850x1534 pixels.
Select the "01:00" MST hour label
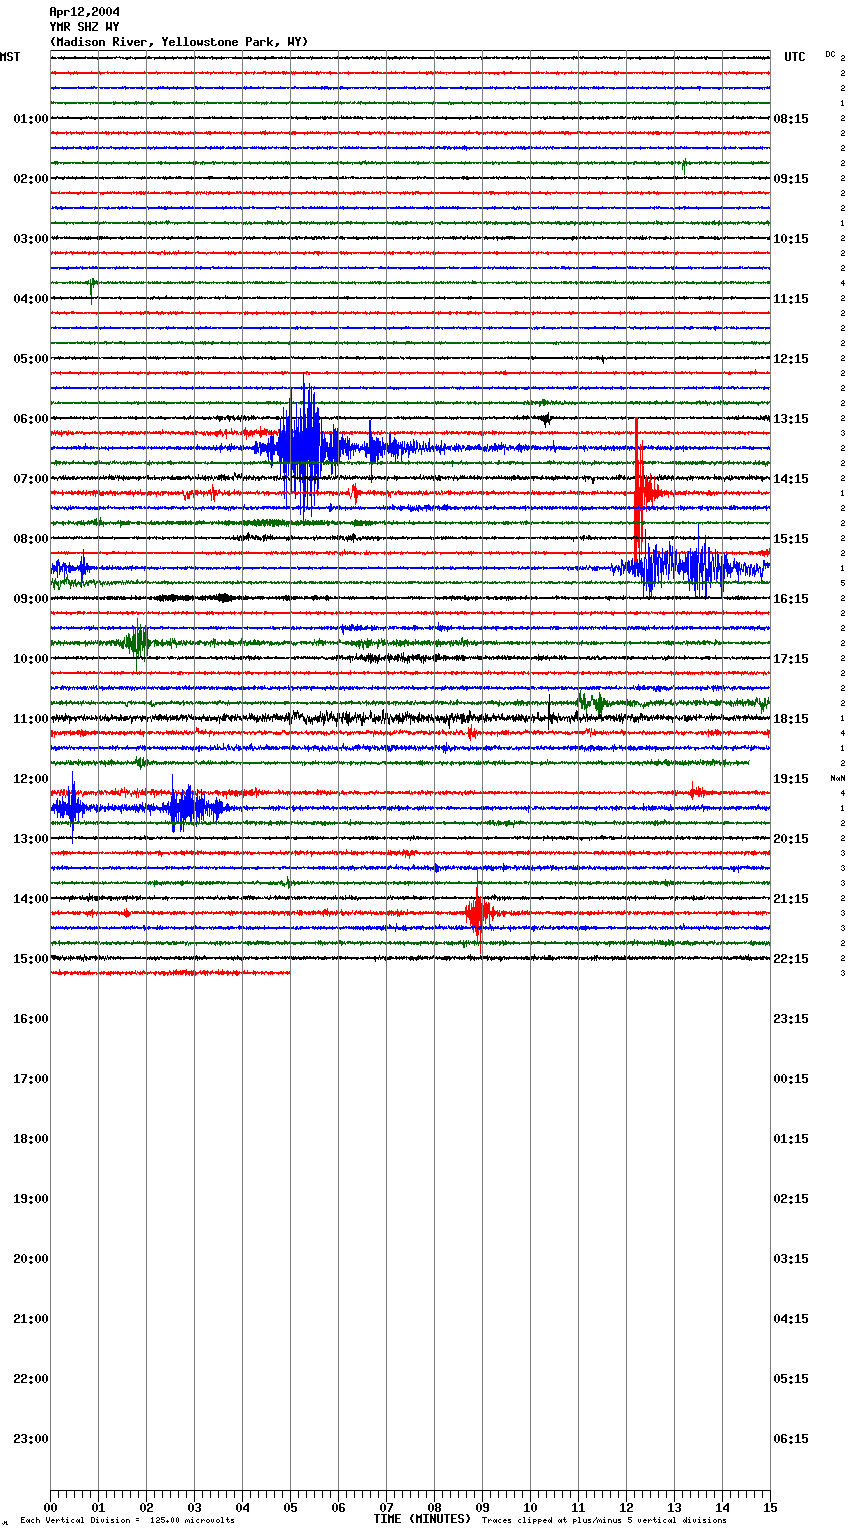point(31,119)
